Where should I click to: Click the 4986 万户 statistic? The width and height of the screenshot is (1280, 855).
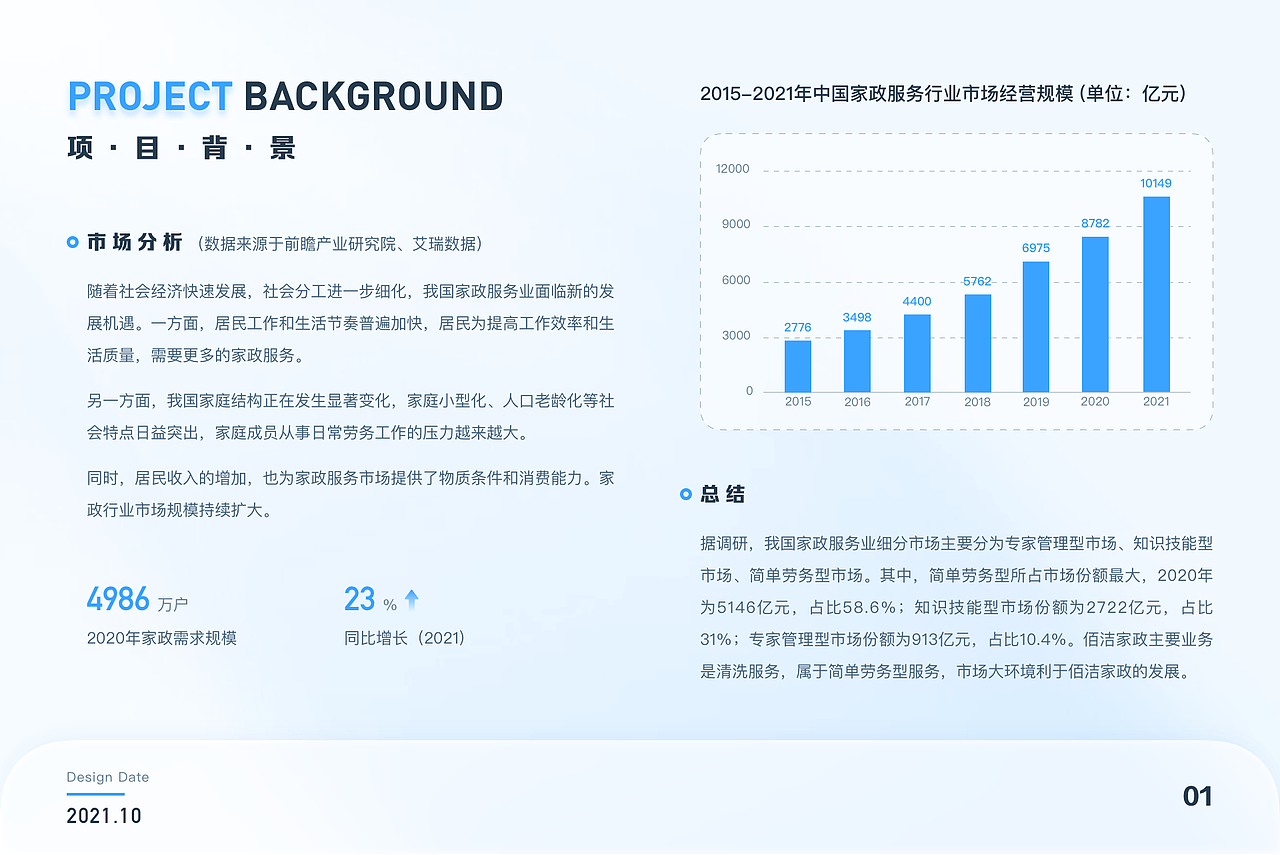[138, 599]
